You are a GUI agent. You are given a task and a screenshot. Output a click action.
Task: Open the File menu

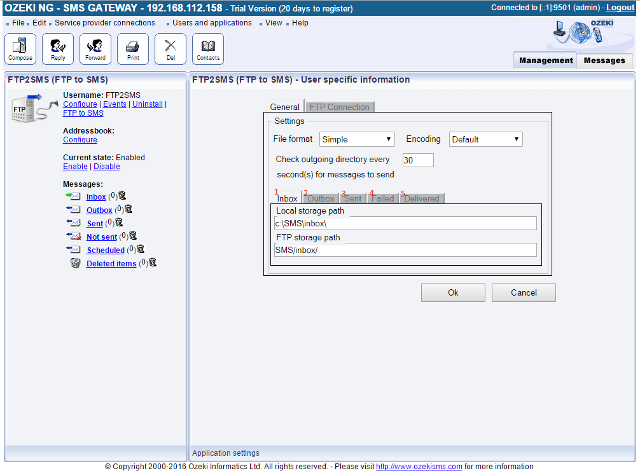pos(18,23)
